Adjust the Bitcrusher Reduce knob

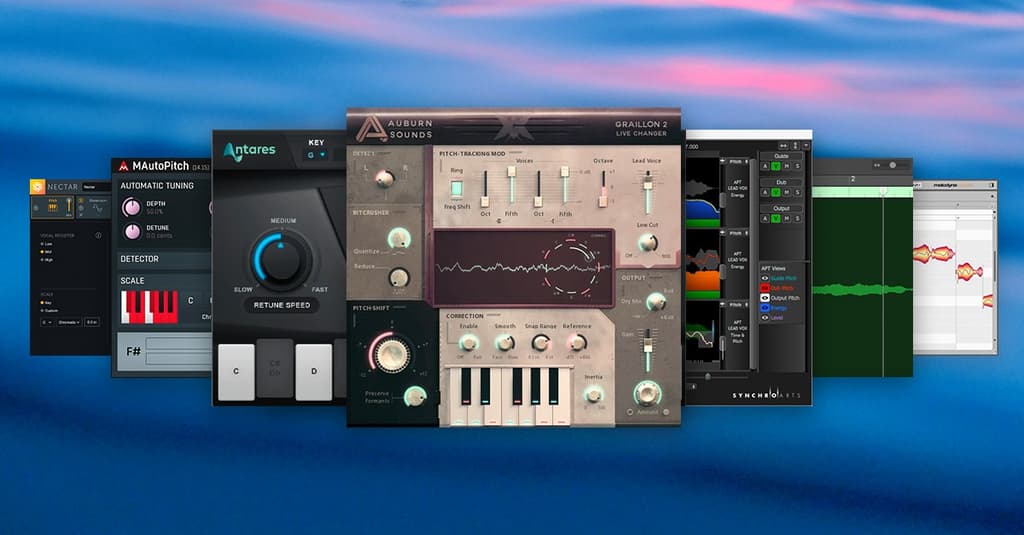[x=398, y=278]
